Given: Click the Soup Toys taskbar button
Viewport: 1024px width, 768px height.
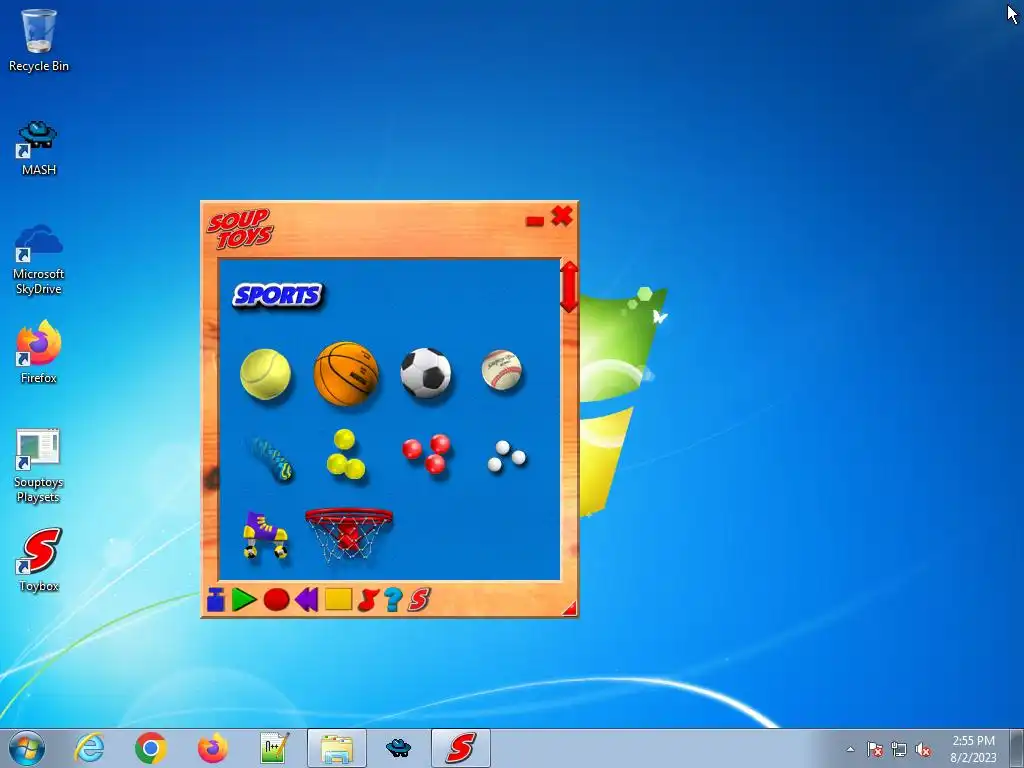Looking at the screenshot, I should click(460, 748).
